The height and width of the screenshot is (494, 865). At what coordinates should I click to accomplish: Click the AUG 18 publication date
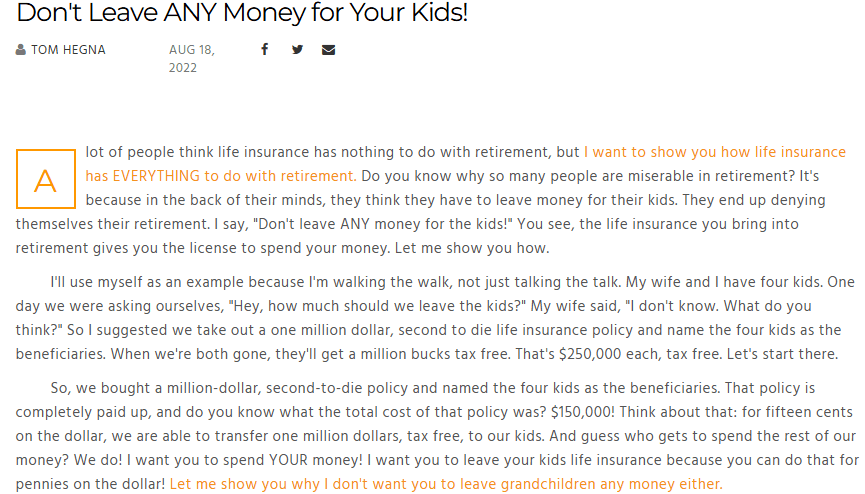(x=191, y=50)
